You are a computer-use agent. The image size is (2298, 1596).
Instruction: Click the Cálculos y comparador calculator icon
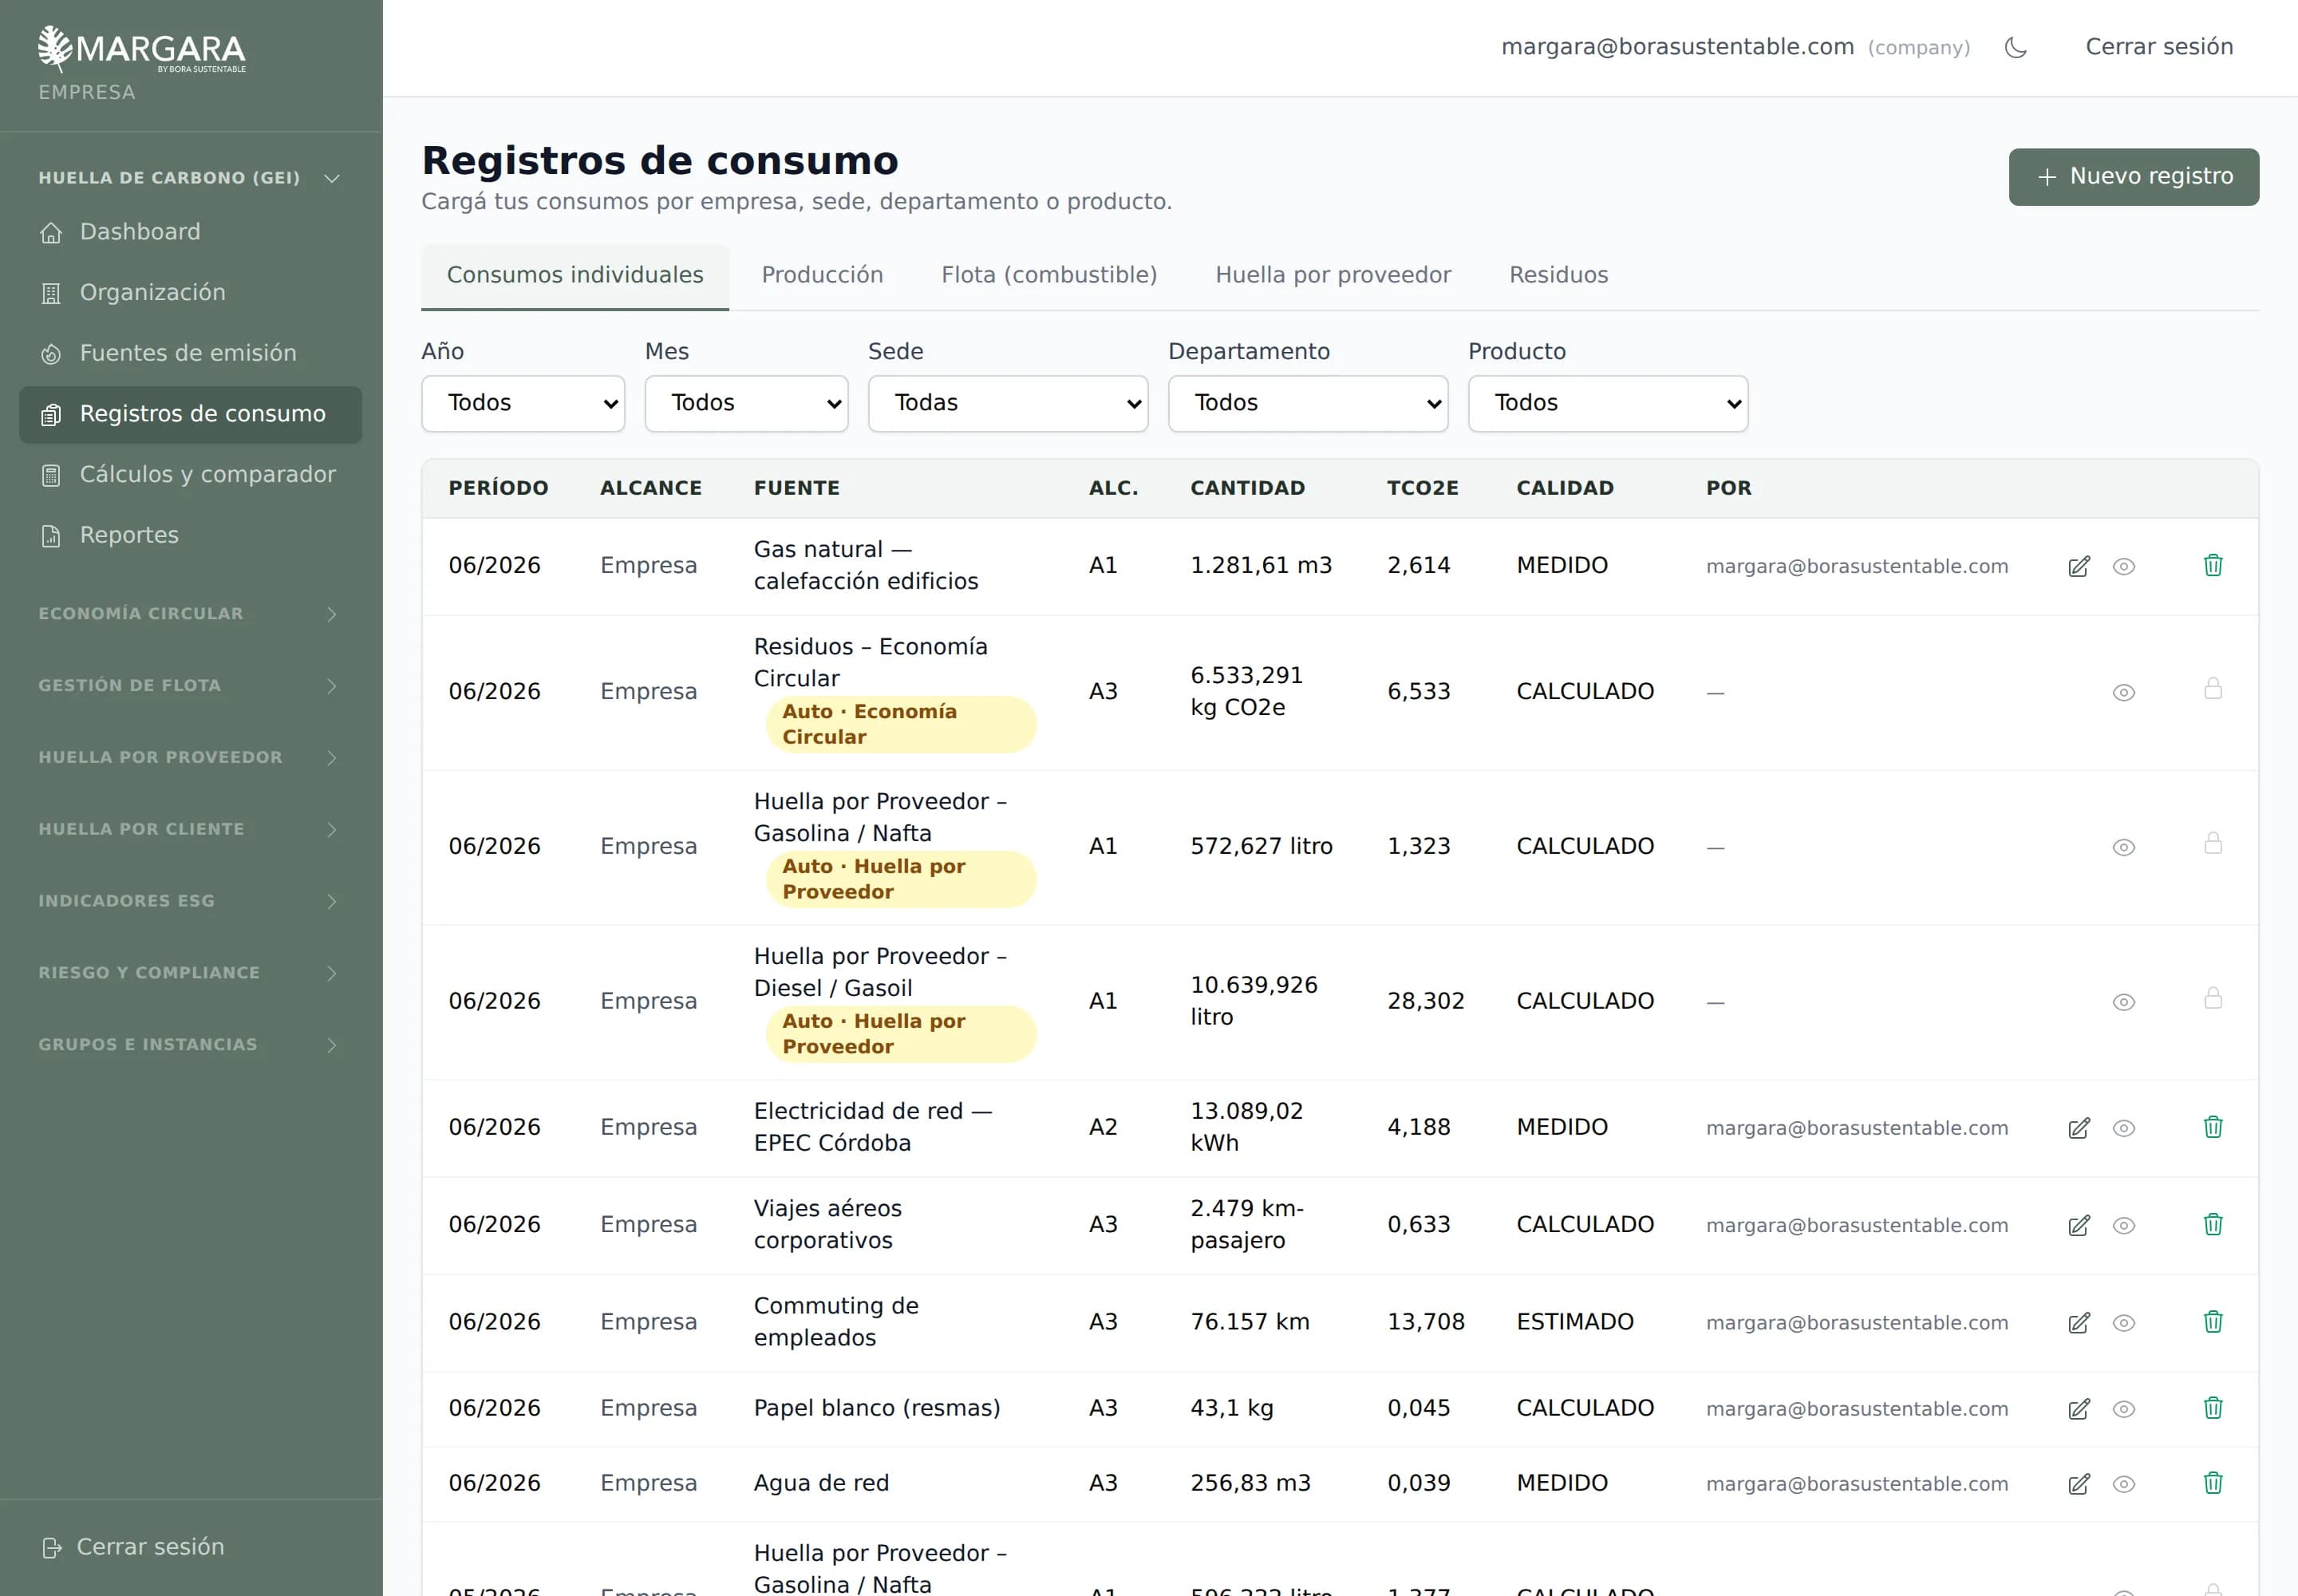pos(51,475)
